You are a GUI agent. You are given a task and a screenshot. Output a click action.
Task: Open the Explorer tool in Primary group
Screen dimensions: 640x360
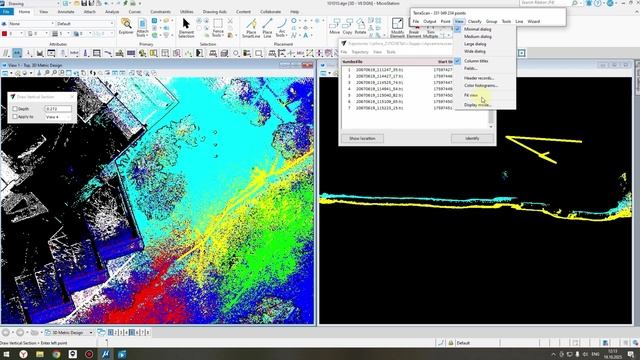coord(126,26)
